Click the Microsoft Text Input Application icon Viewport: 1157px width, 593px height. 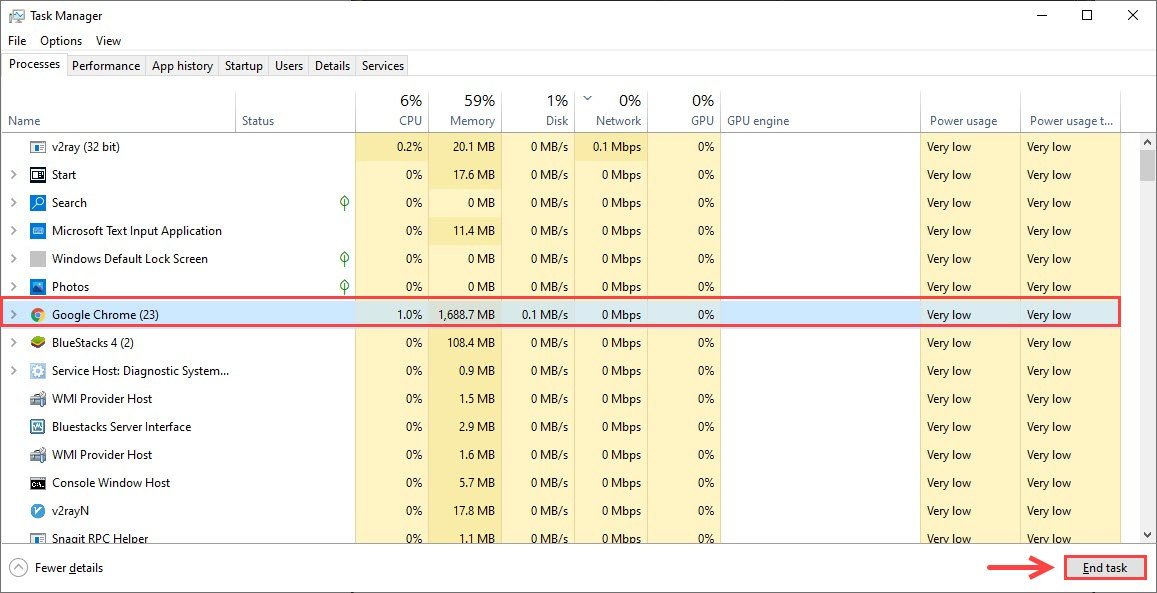(x=38, y=231)
